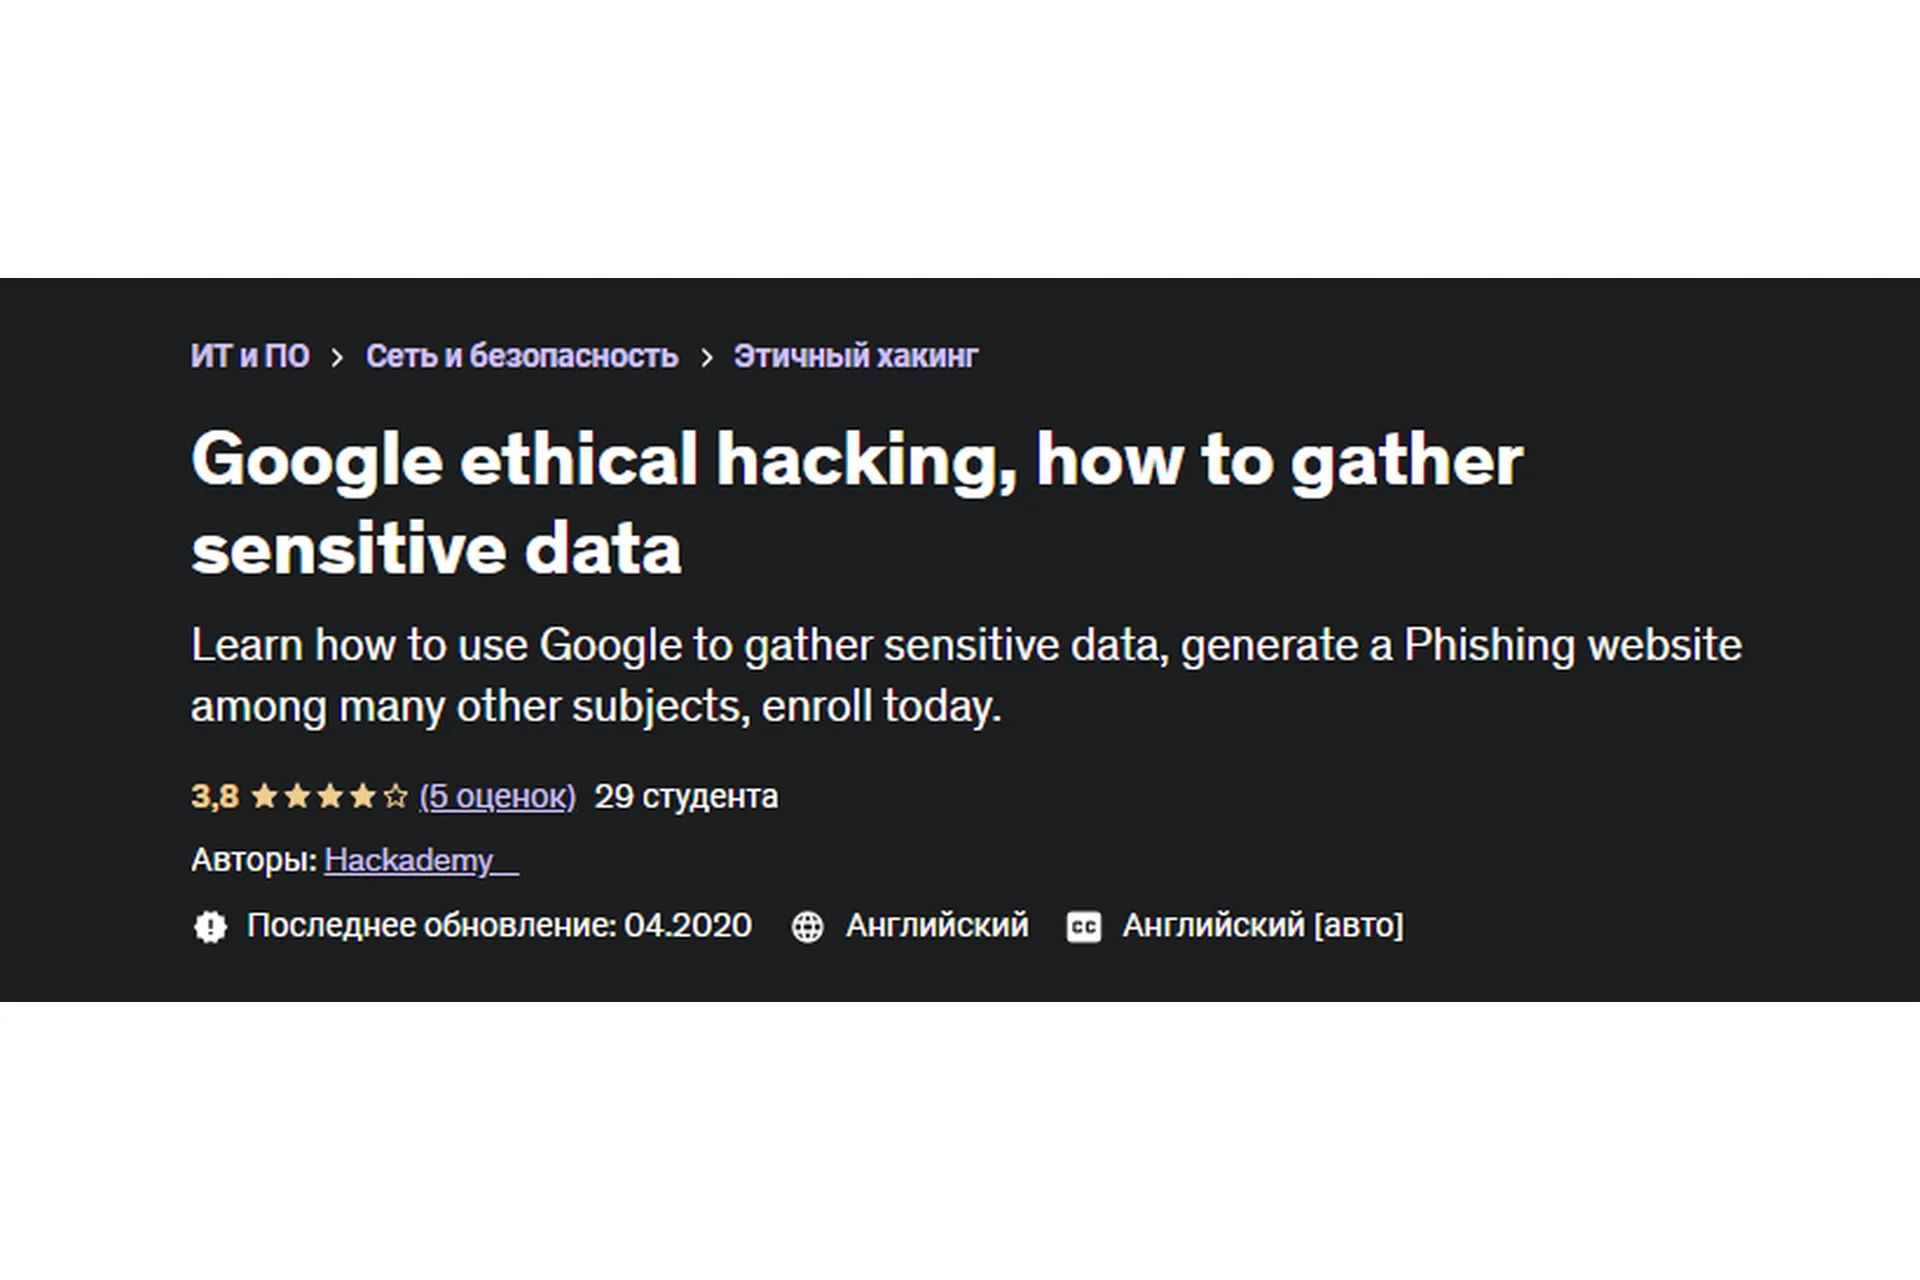Click the rating value '3,8'
This screenshot has width=1920, height=1280.
[x=215, y=795]
